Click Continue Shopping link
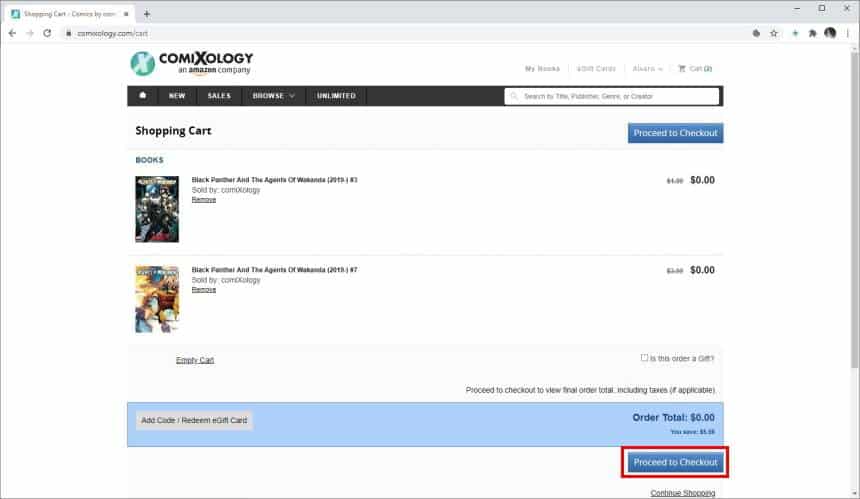Image resolution: width=860 pixels, height=499 pixels. click(683, 492)
